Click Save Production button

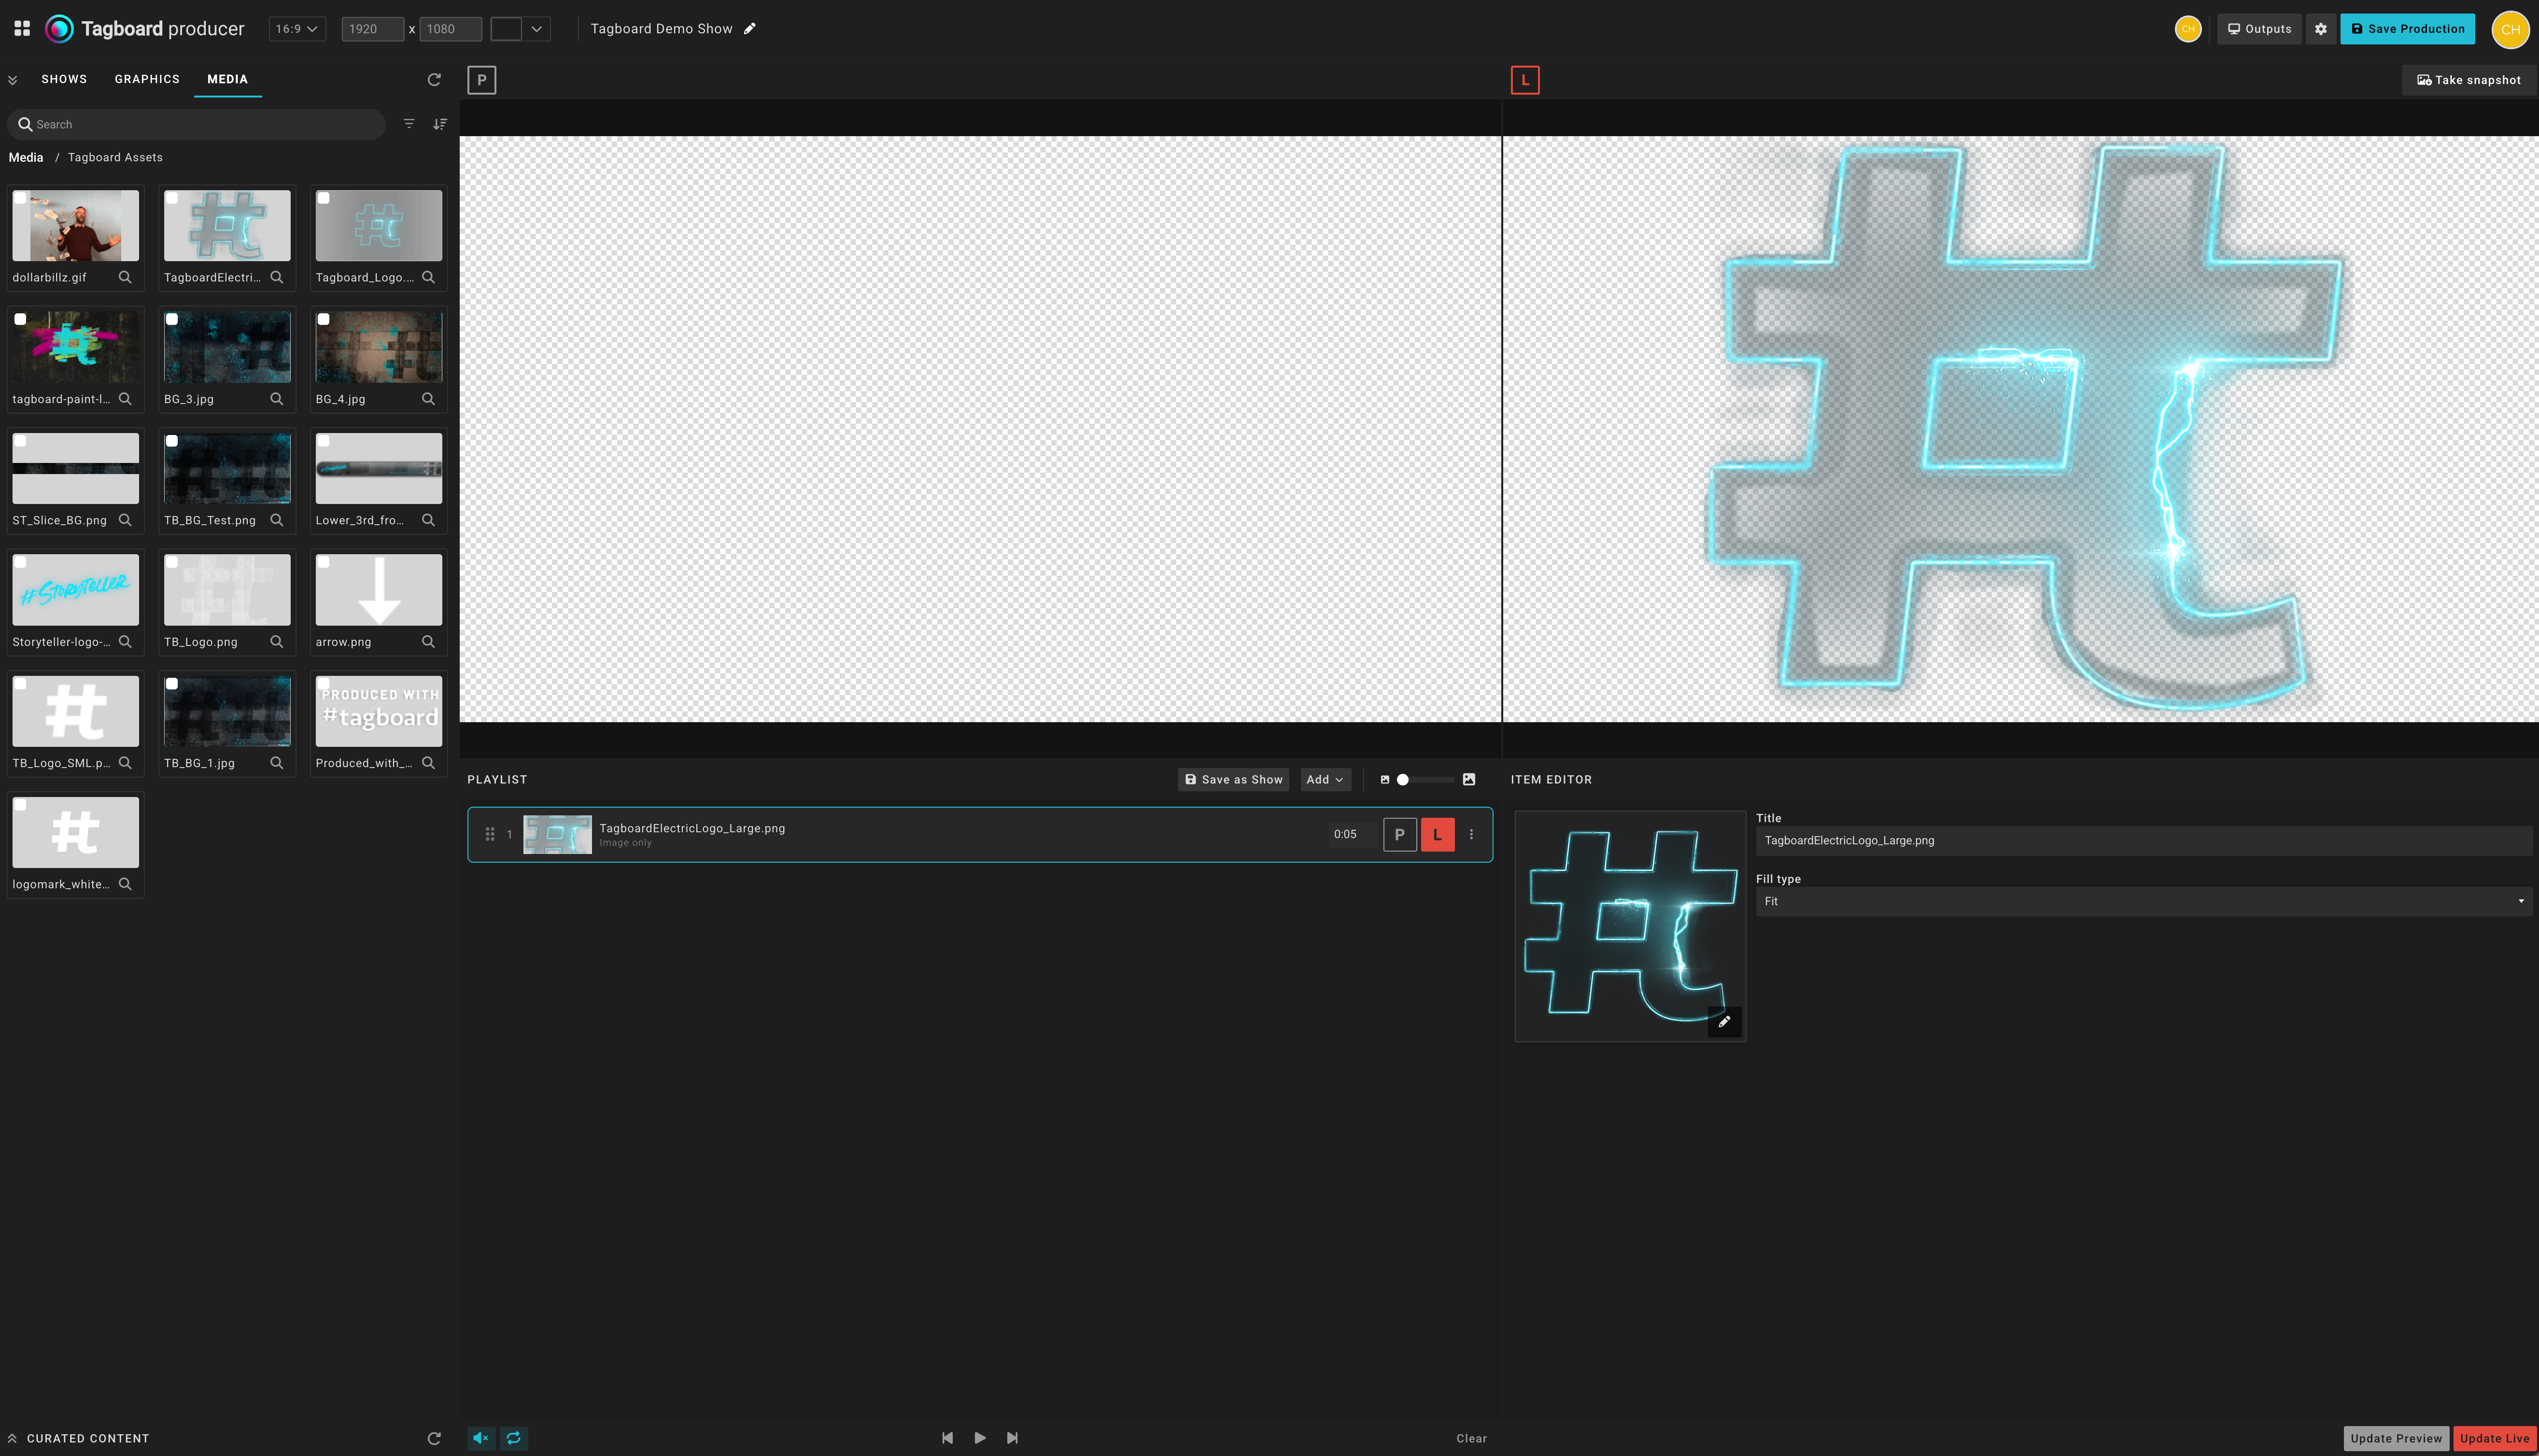point(2408,29)
